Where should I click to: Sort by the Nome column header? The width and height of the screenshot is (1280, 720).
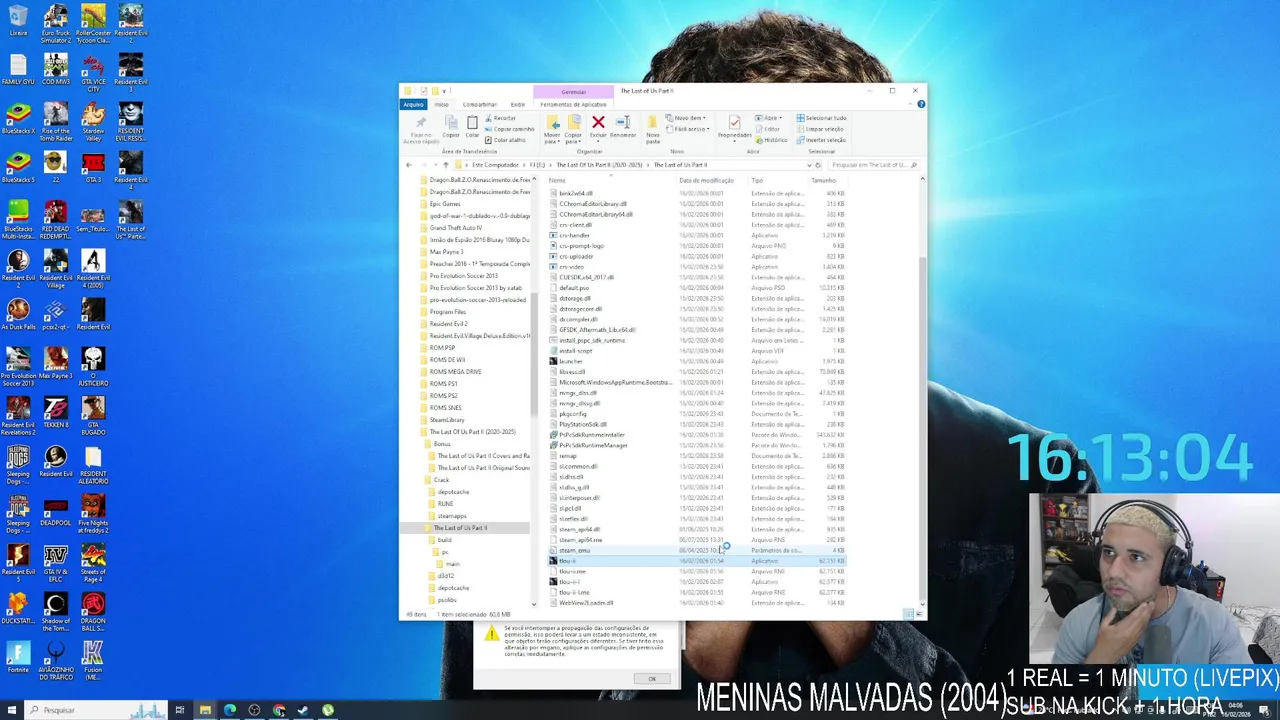557,180
